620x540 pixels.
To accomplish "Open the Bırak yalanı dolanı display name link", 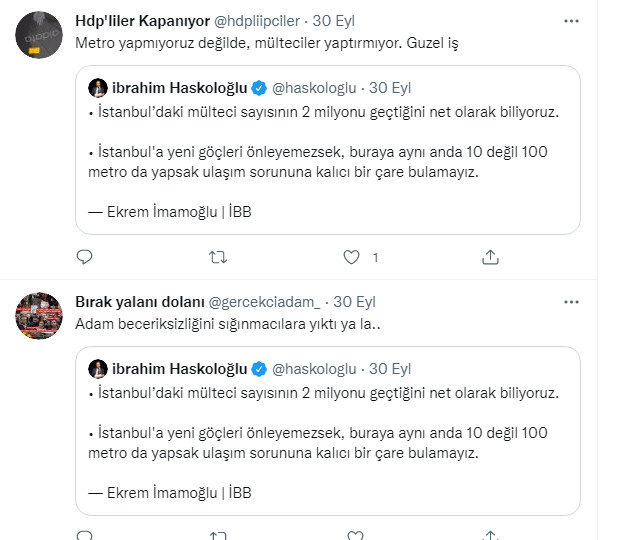I will pos(138,301).
